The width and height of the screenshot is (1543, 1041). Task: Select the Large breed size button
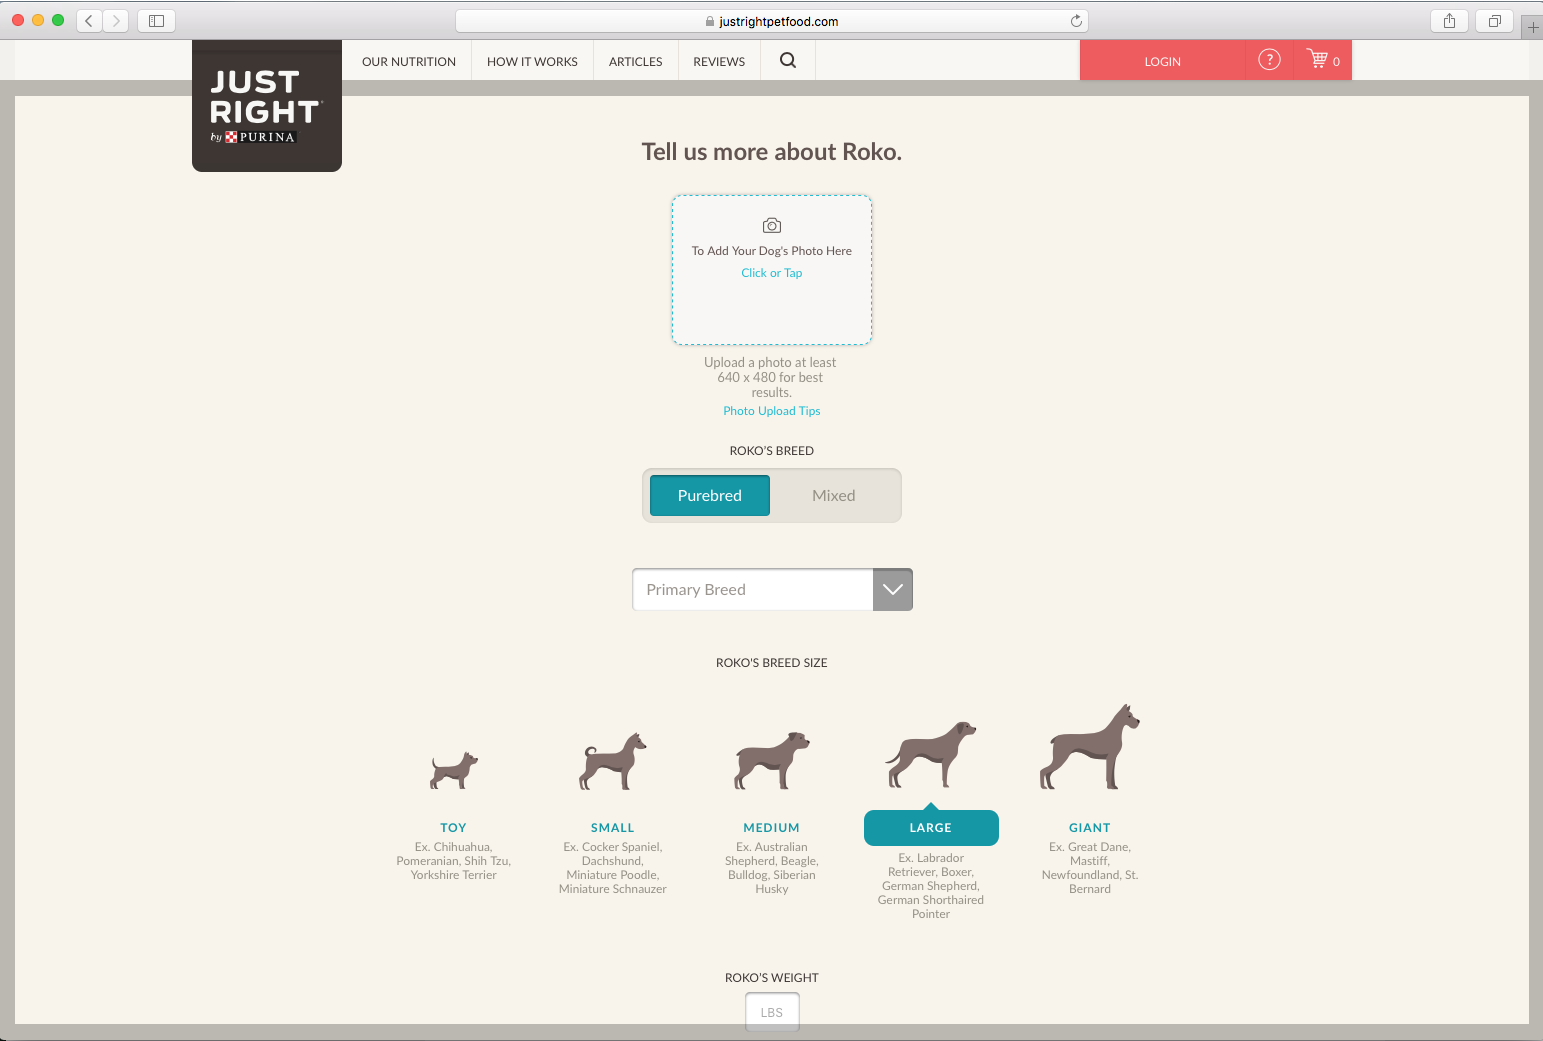(x=931, y=828)
